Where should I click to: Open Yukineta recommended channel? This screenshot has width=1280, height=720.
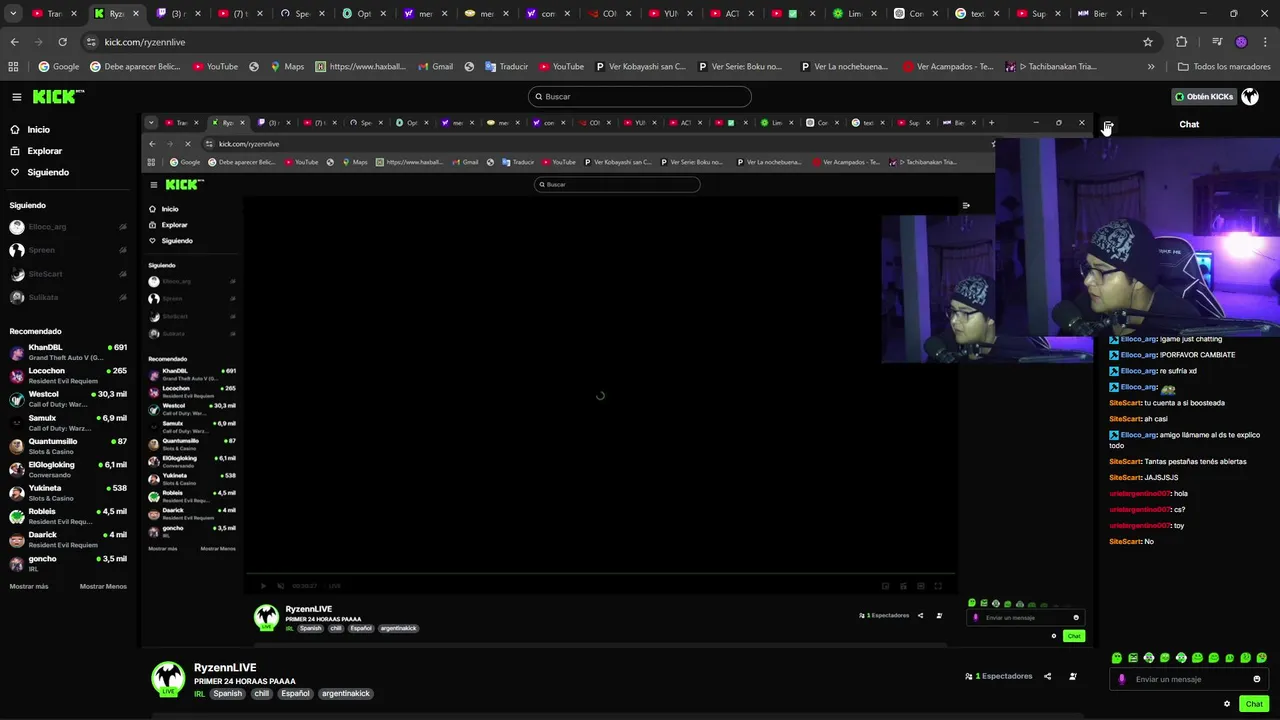coord(68,493)
